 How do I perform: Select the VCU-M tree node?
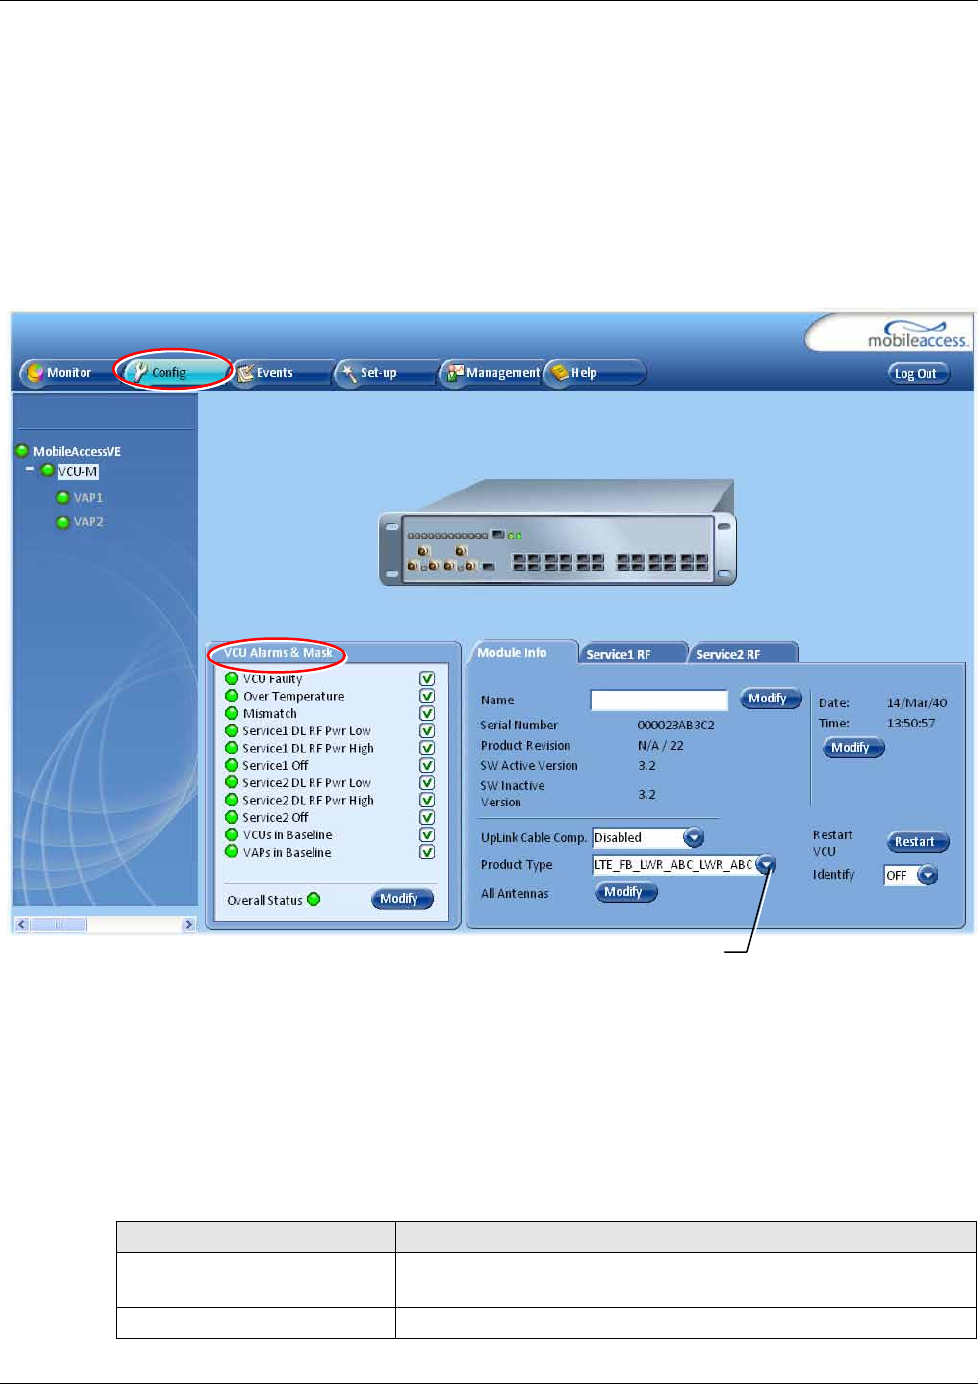tap(78, 472)
